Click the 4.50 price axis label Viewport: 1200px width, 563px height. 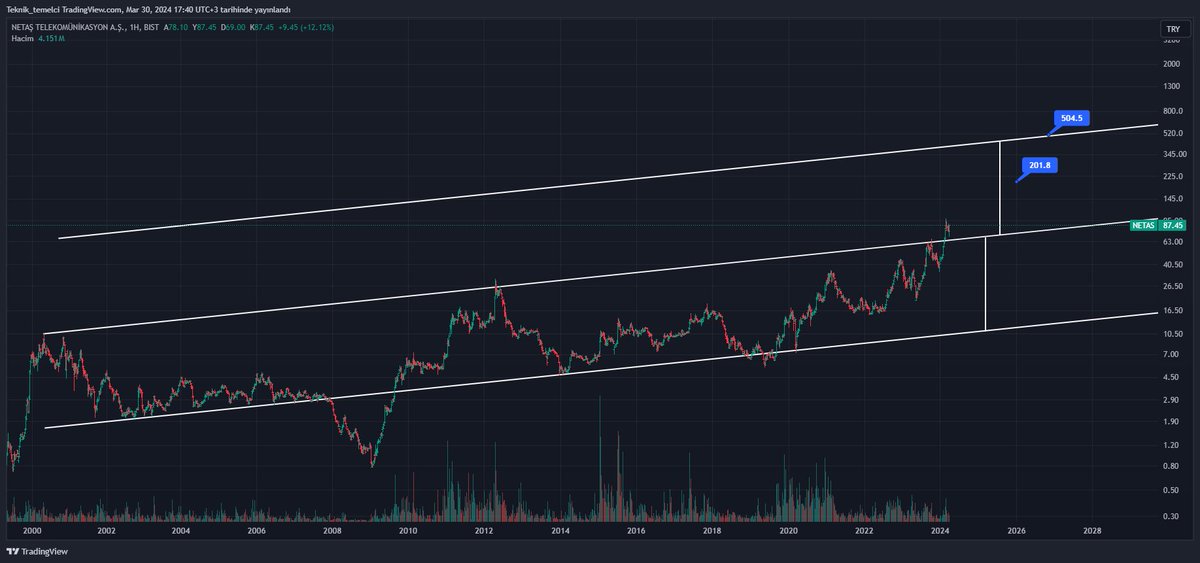(1172, 377)
